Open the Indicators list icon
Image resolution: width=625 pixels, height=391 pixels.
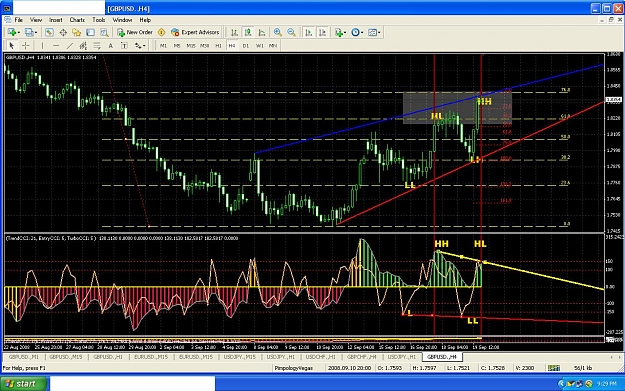pos(339,32)
